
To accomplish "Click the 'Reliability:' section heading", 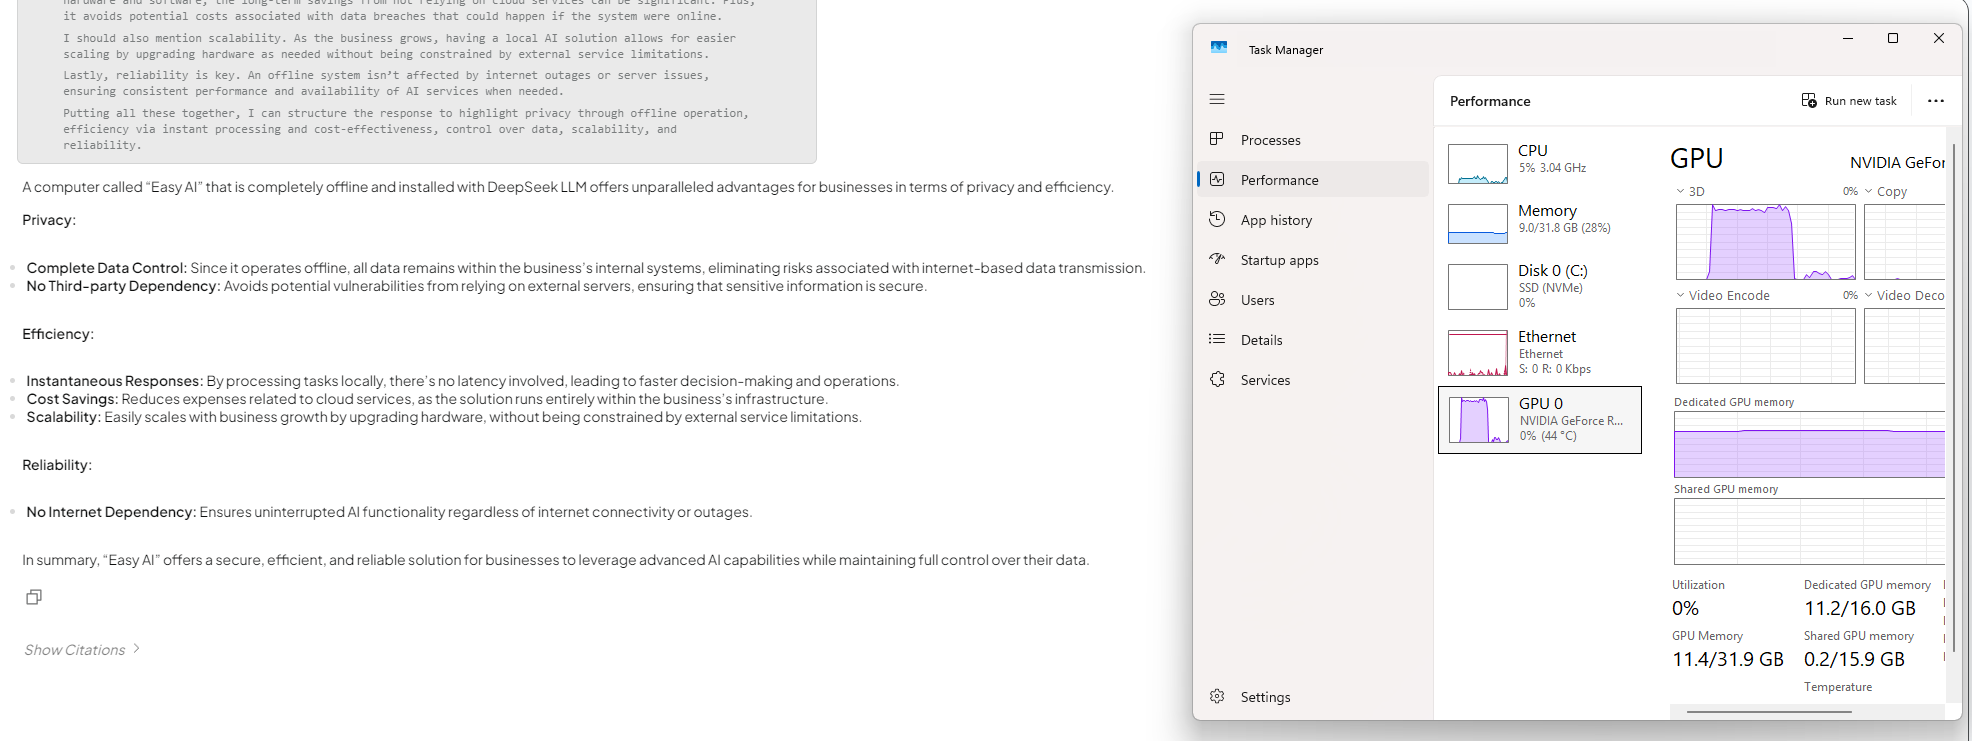I will [x=57, y=465].
